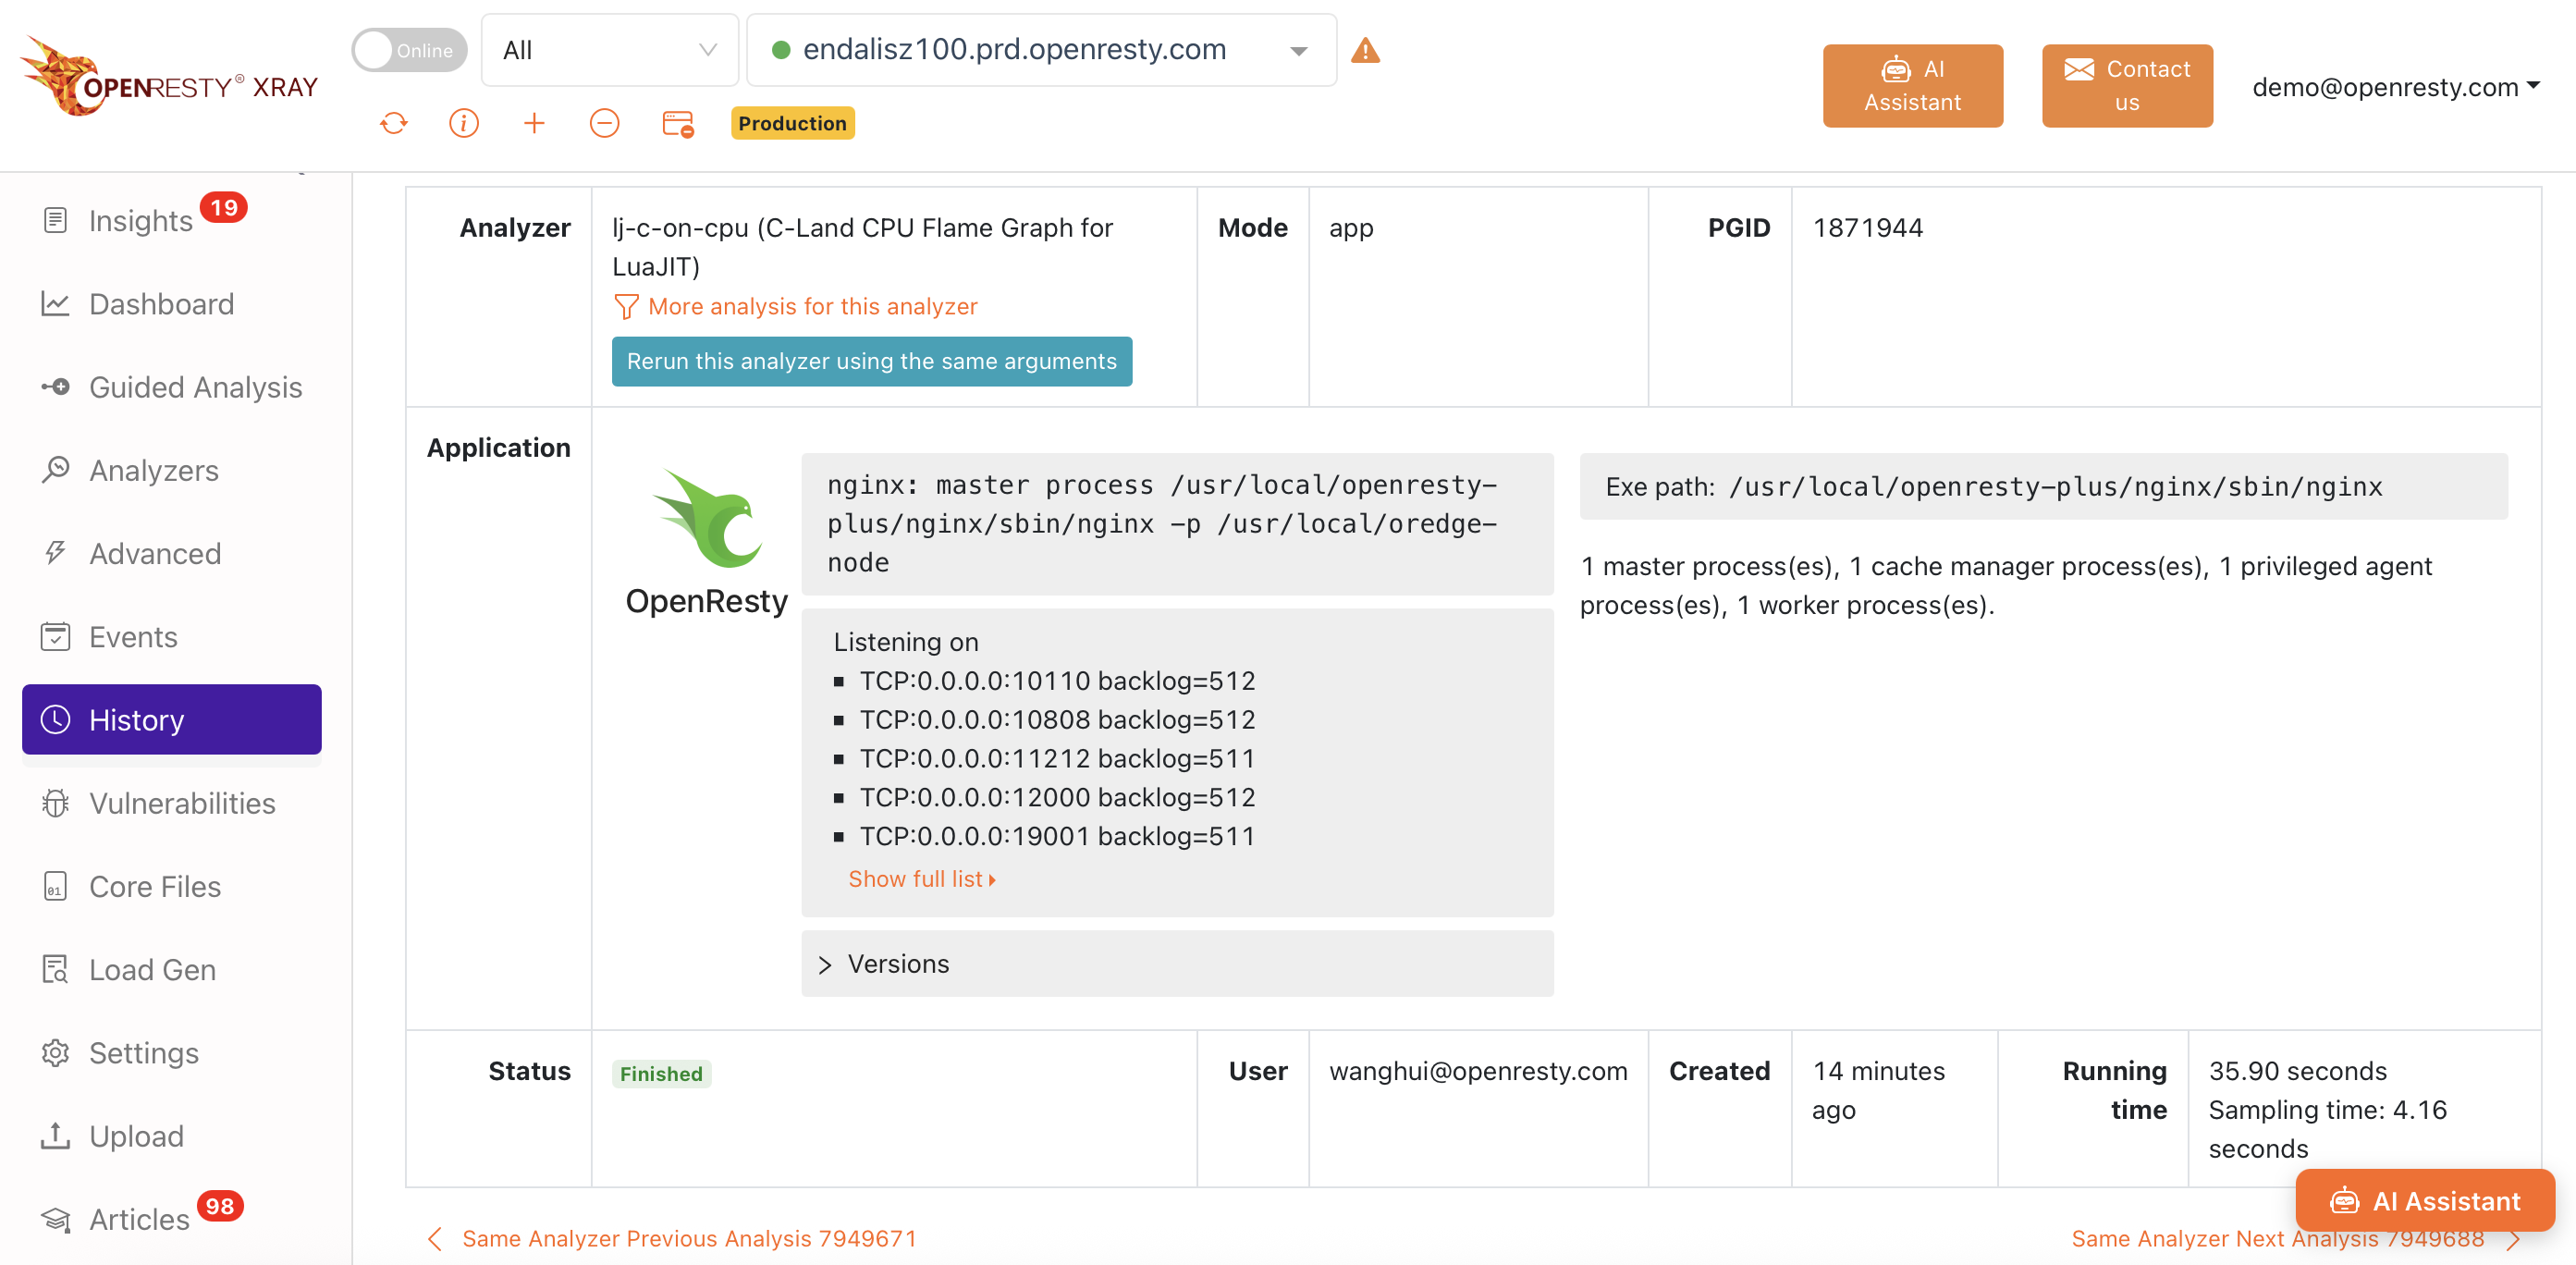Go to Guided Analysis in sidebar

(195, 387)
